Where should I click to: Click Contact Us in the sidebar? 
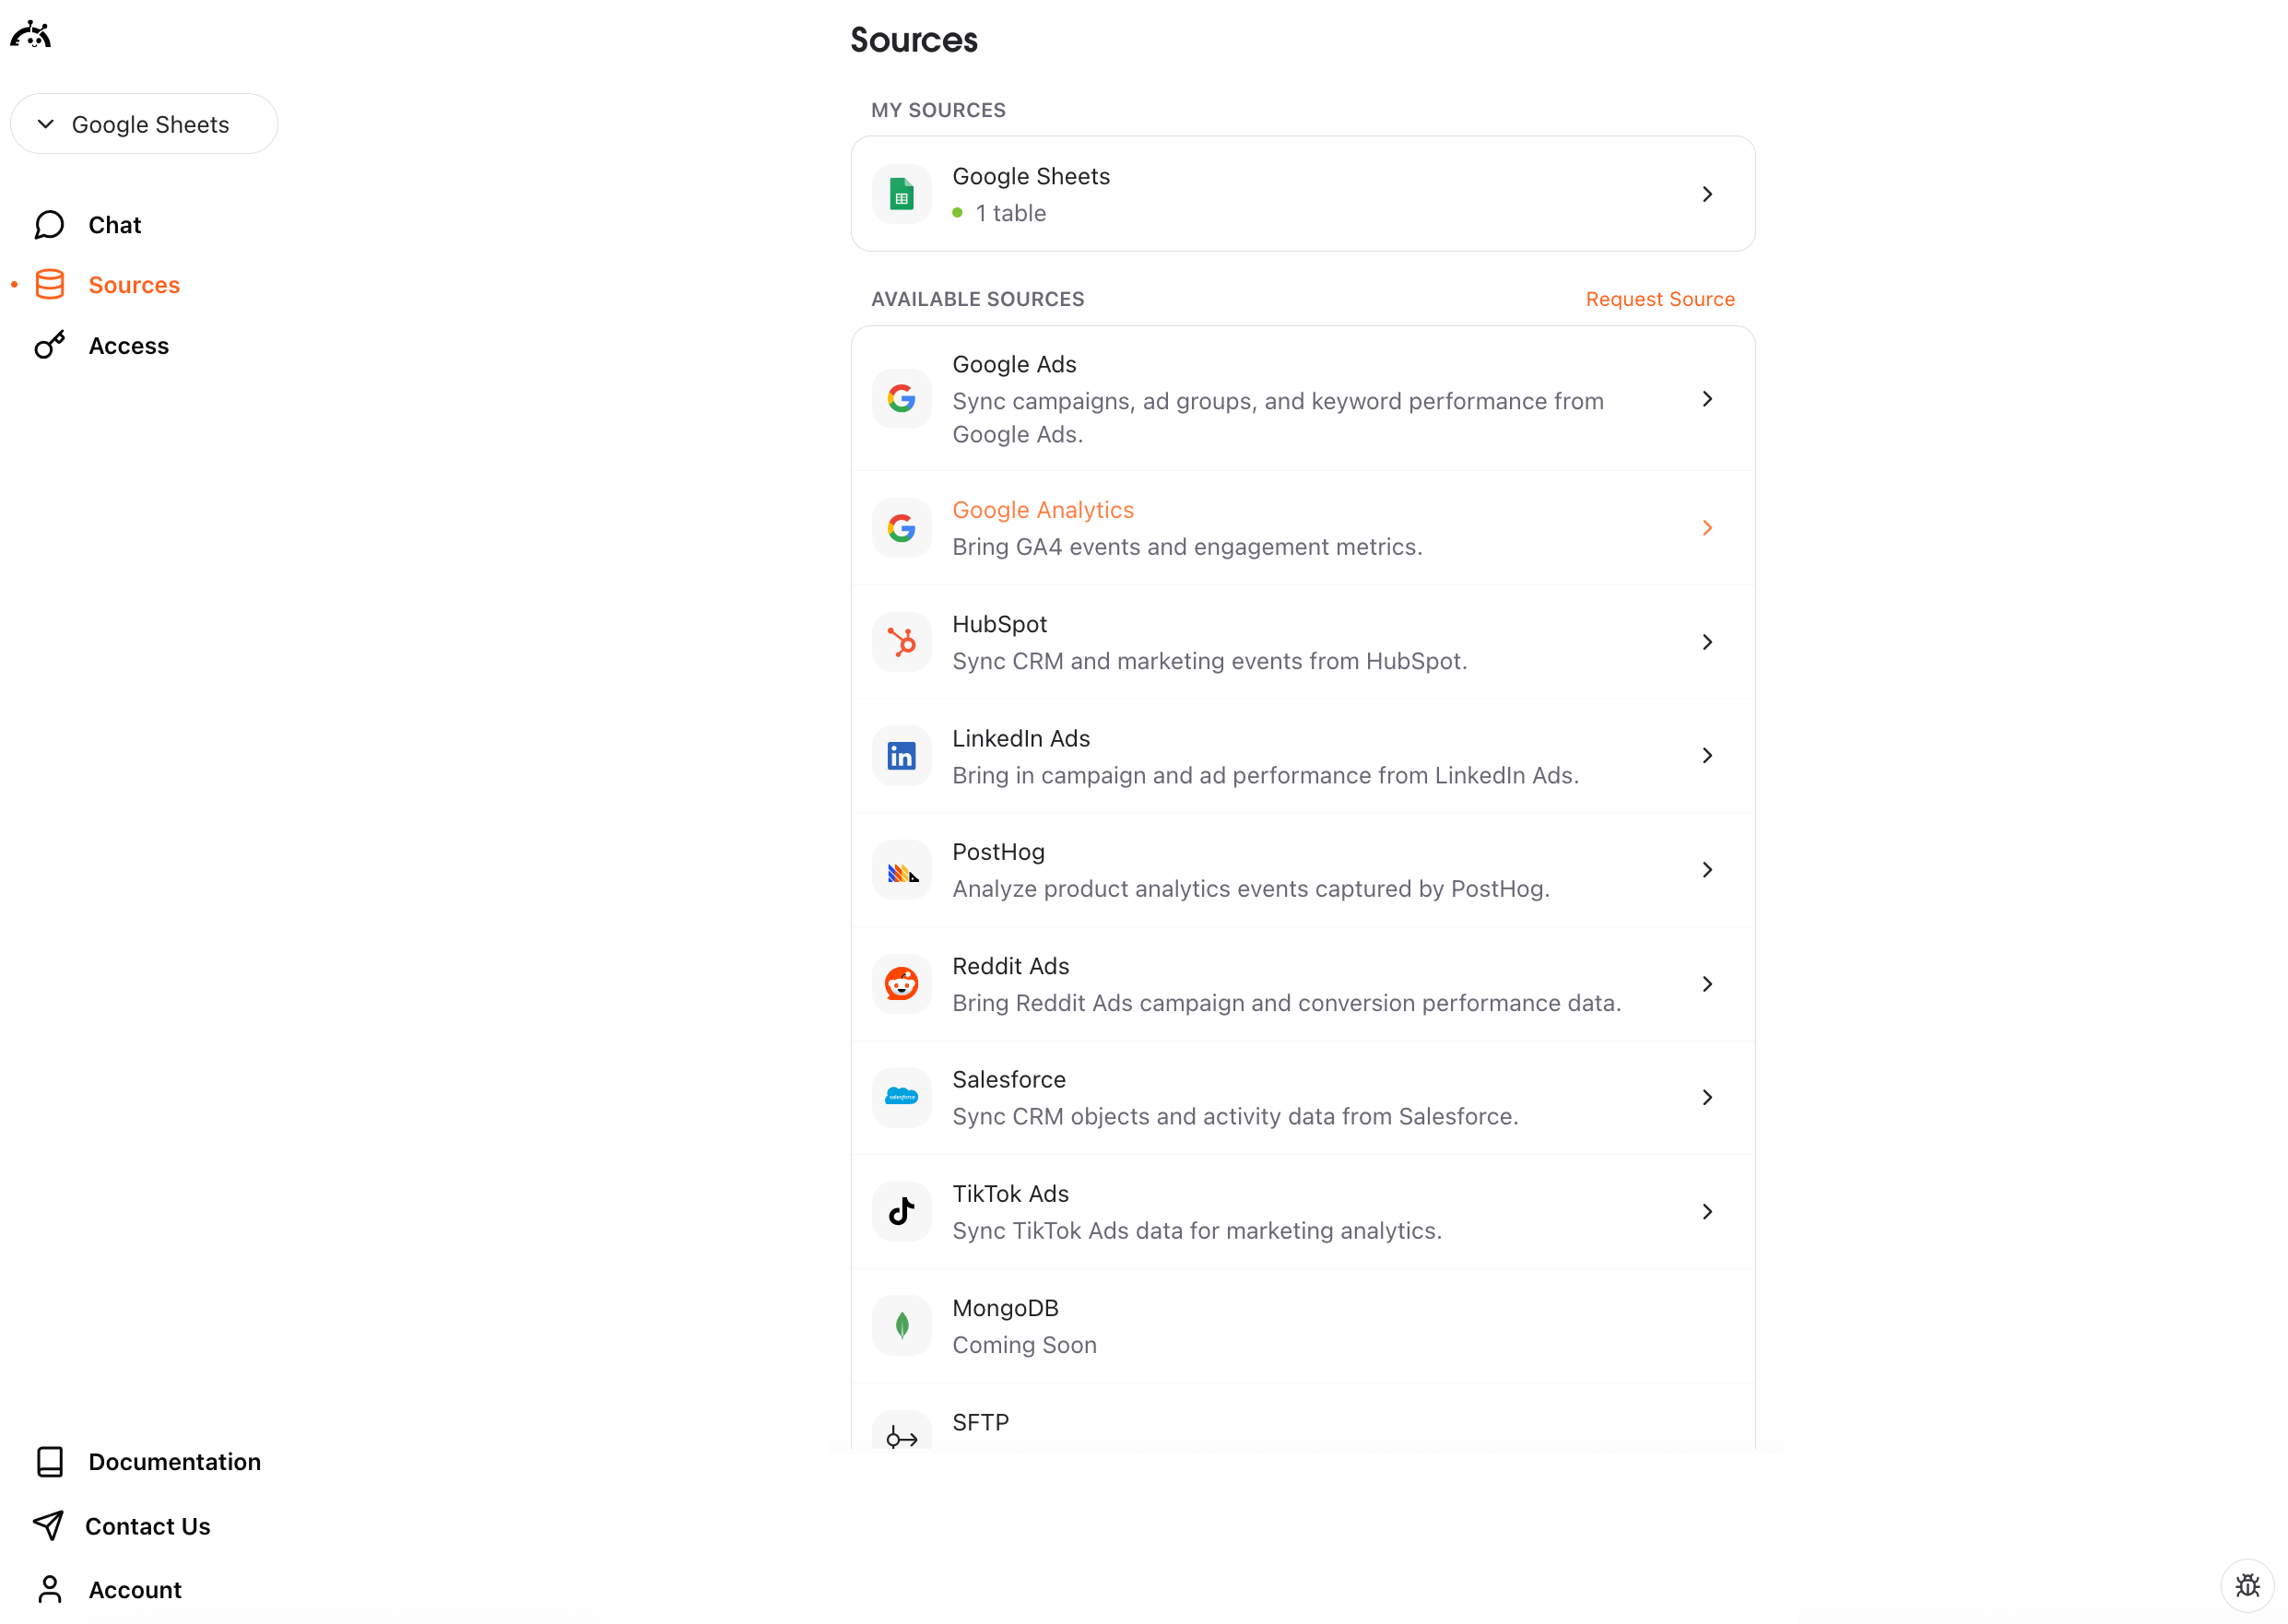[x=148, y=1526]
